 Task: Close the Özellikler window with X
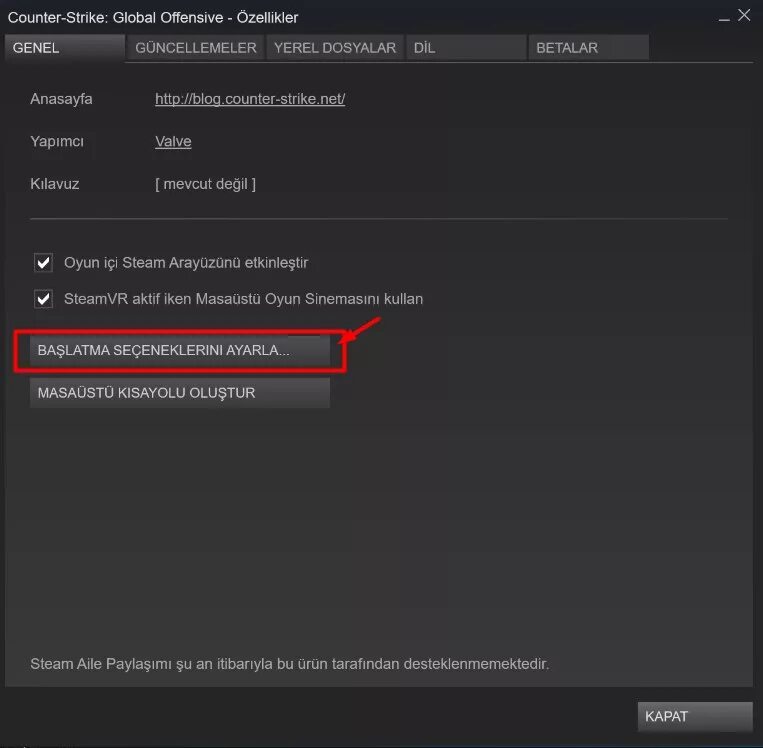pos(744,15)
